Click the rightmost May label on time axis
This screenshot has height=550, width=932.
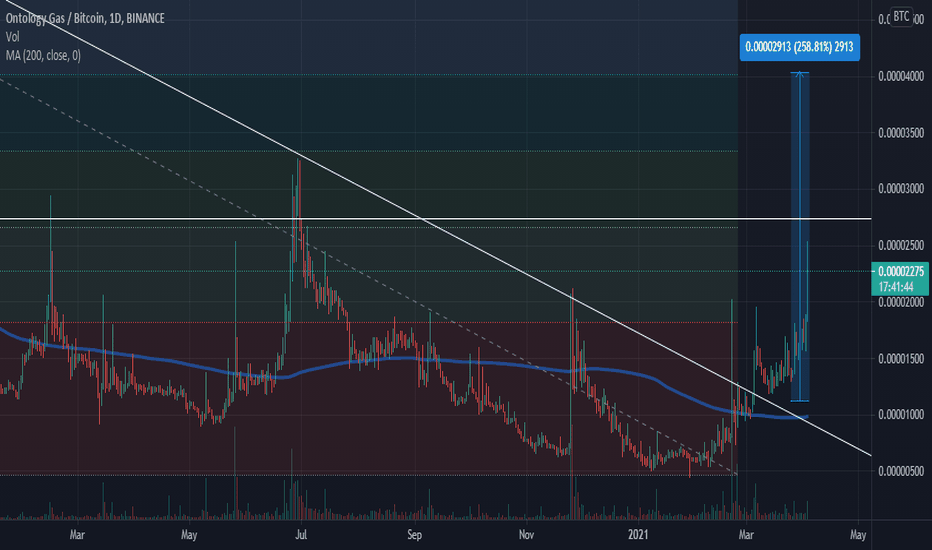tap(858, 535)
